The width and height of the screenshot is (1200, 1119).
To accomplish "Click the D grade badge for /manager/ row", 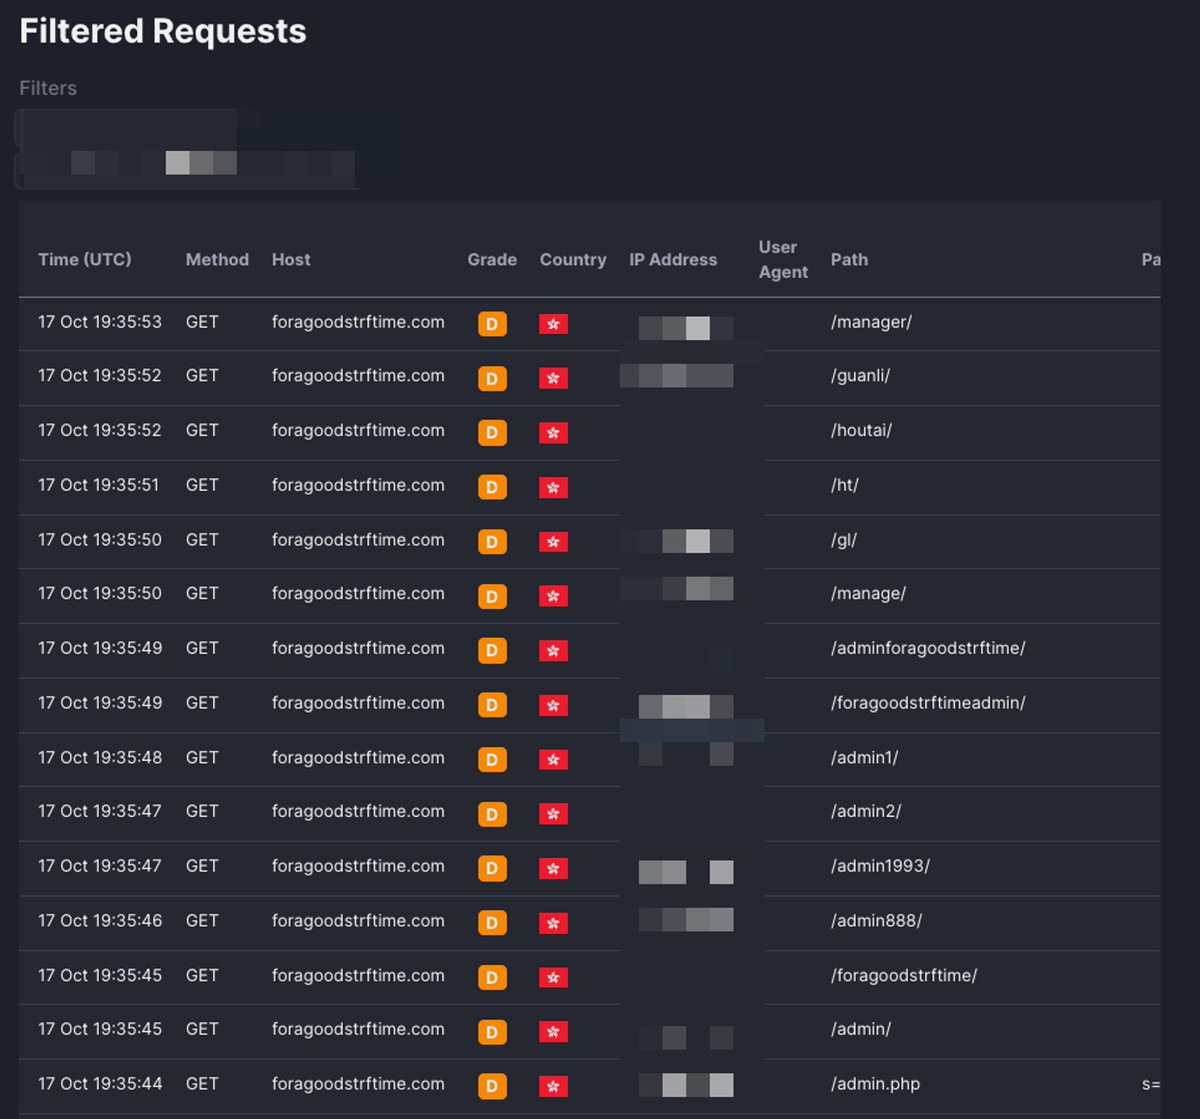I will pos(492,324).
